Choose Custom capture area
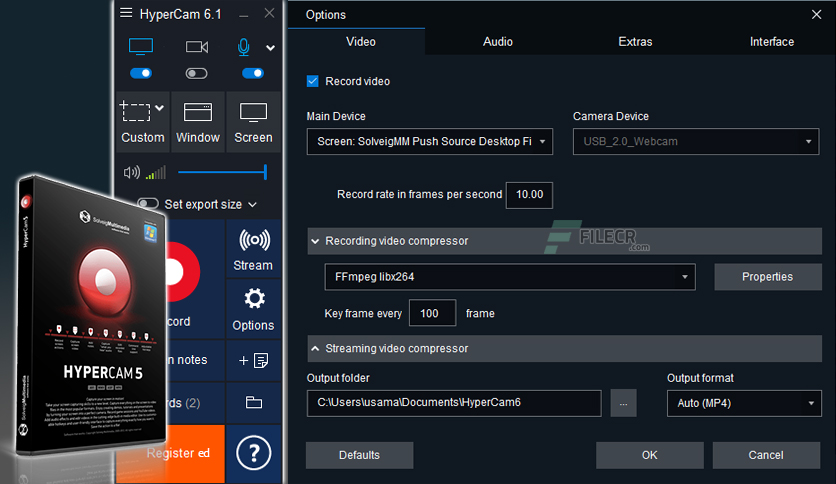 142,122
